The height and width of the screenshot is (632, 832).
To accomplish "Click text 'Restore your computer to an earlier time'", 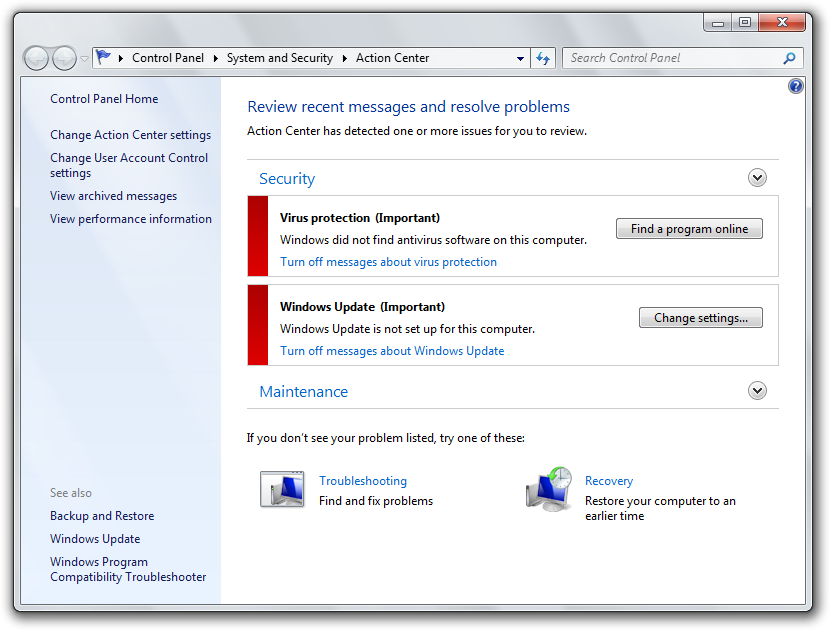I will (660, 508).
